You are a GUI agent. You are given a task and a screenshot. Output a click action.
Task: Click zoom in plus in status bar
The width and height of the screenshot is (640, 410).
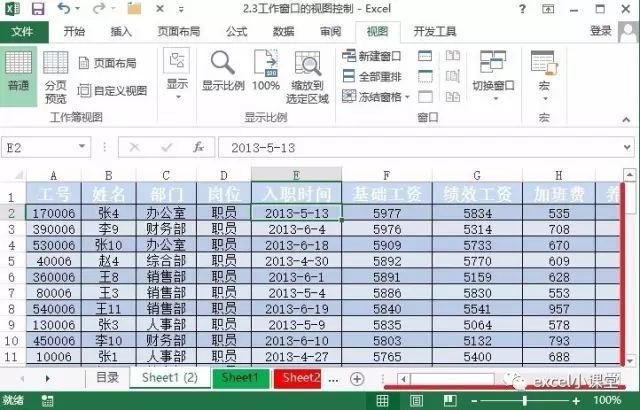(x=576, y=401)
